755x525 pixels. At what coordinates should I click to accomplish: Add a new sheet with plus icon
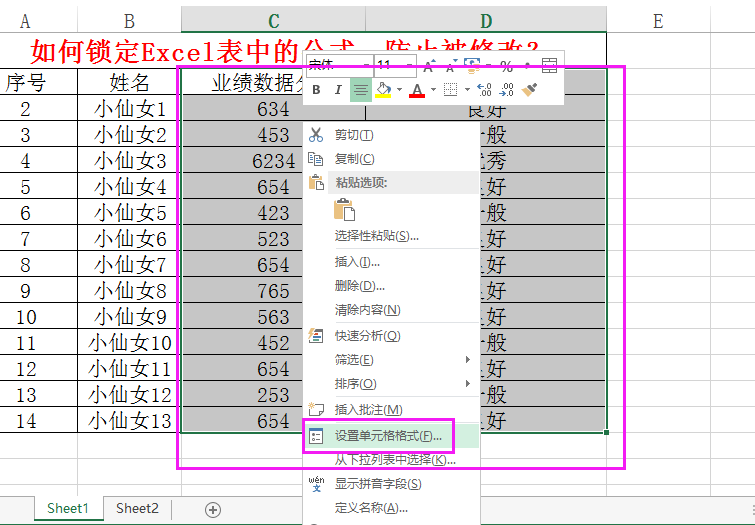click(x=213, y=510)
